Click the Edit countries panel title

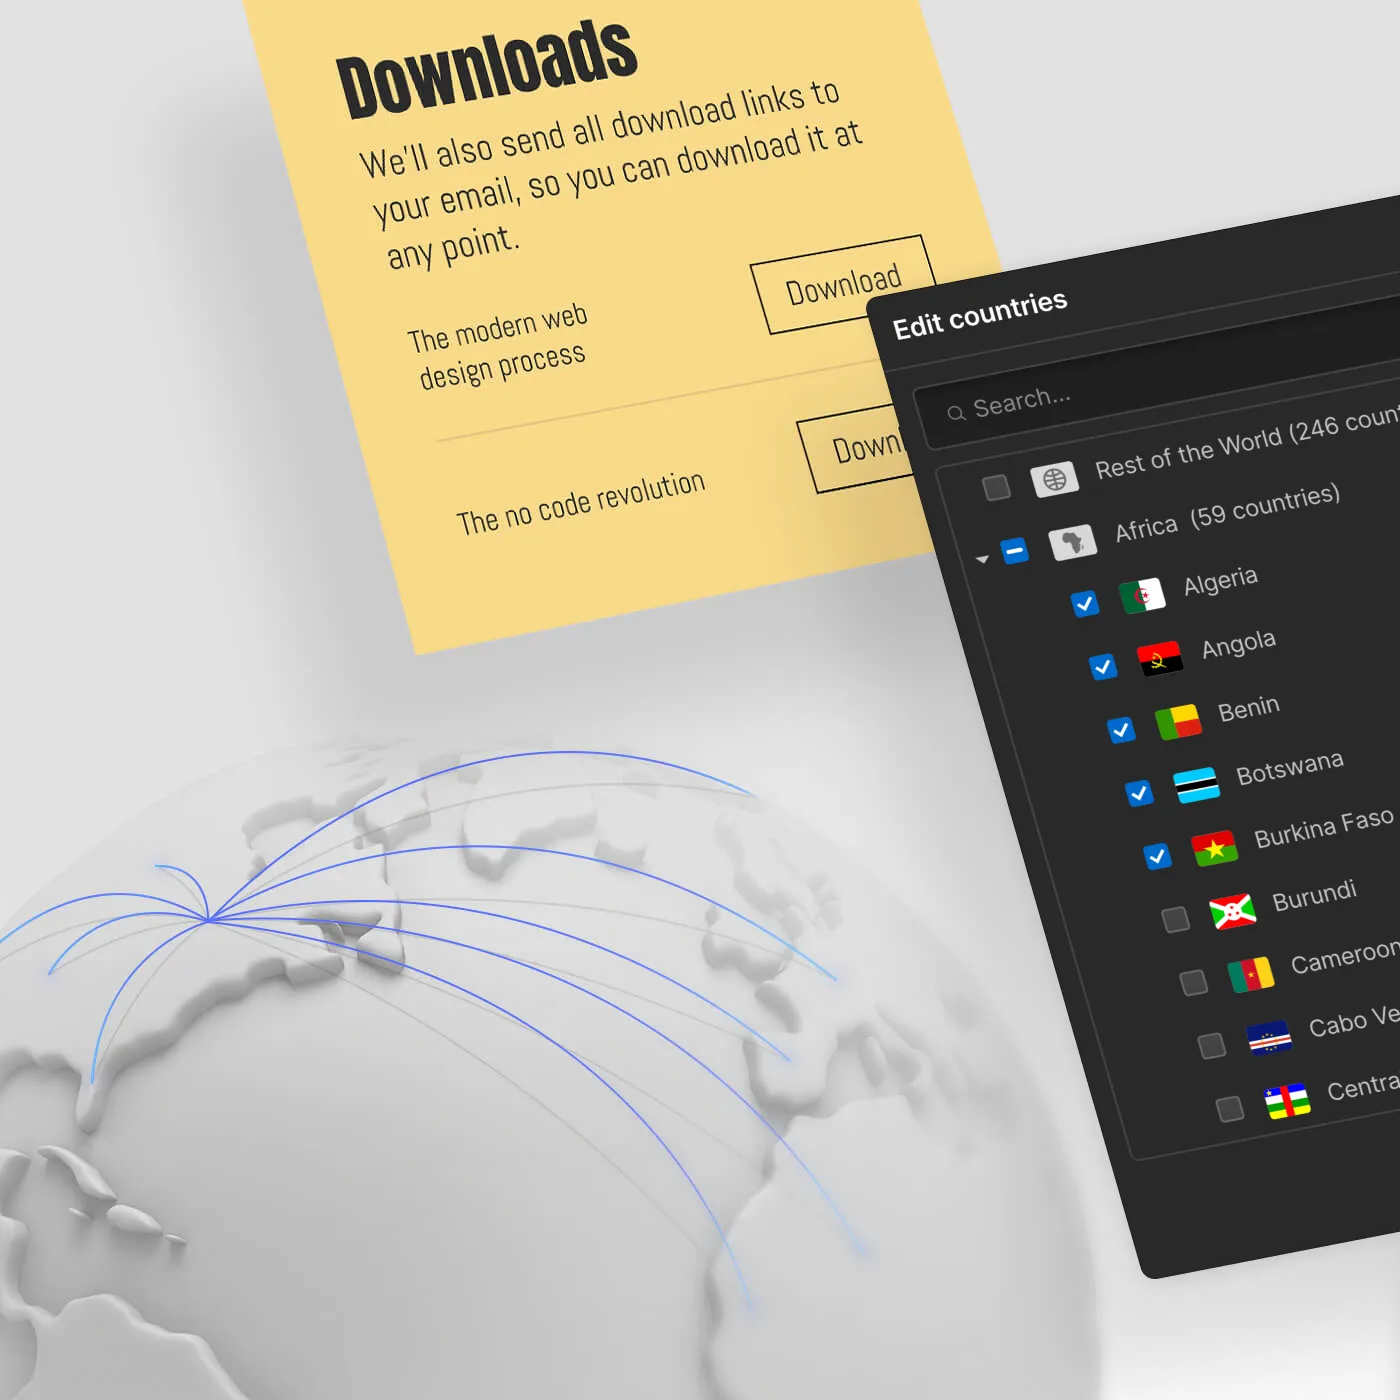coord(980,314)
